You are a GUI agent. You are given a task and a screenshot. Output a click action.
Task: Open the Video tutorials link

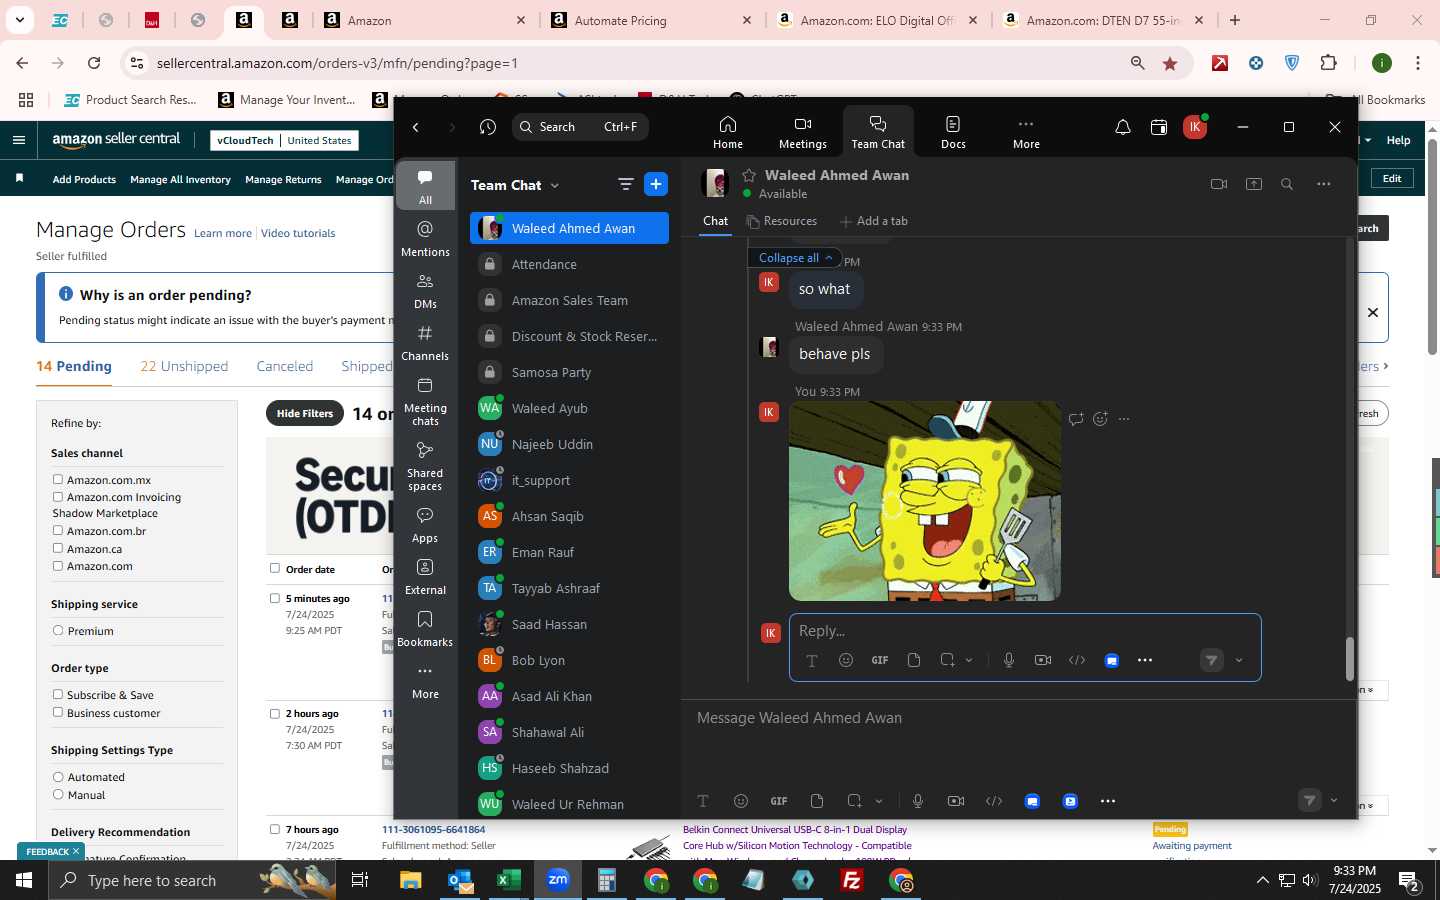(x=298, y=233)
